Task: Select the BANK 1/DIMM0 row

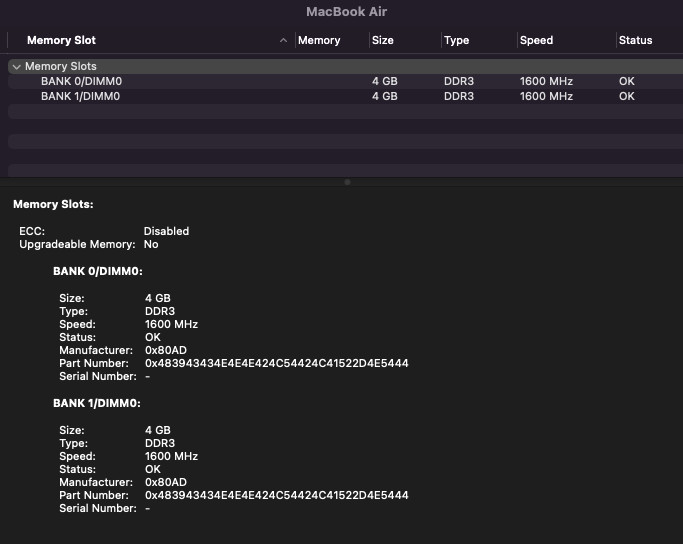Action: coord(345,96)
